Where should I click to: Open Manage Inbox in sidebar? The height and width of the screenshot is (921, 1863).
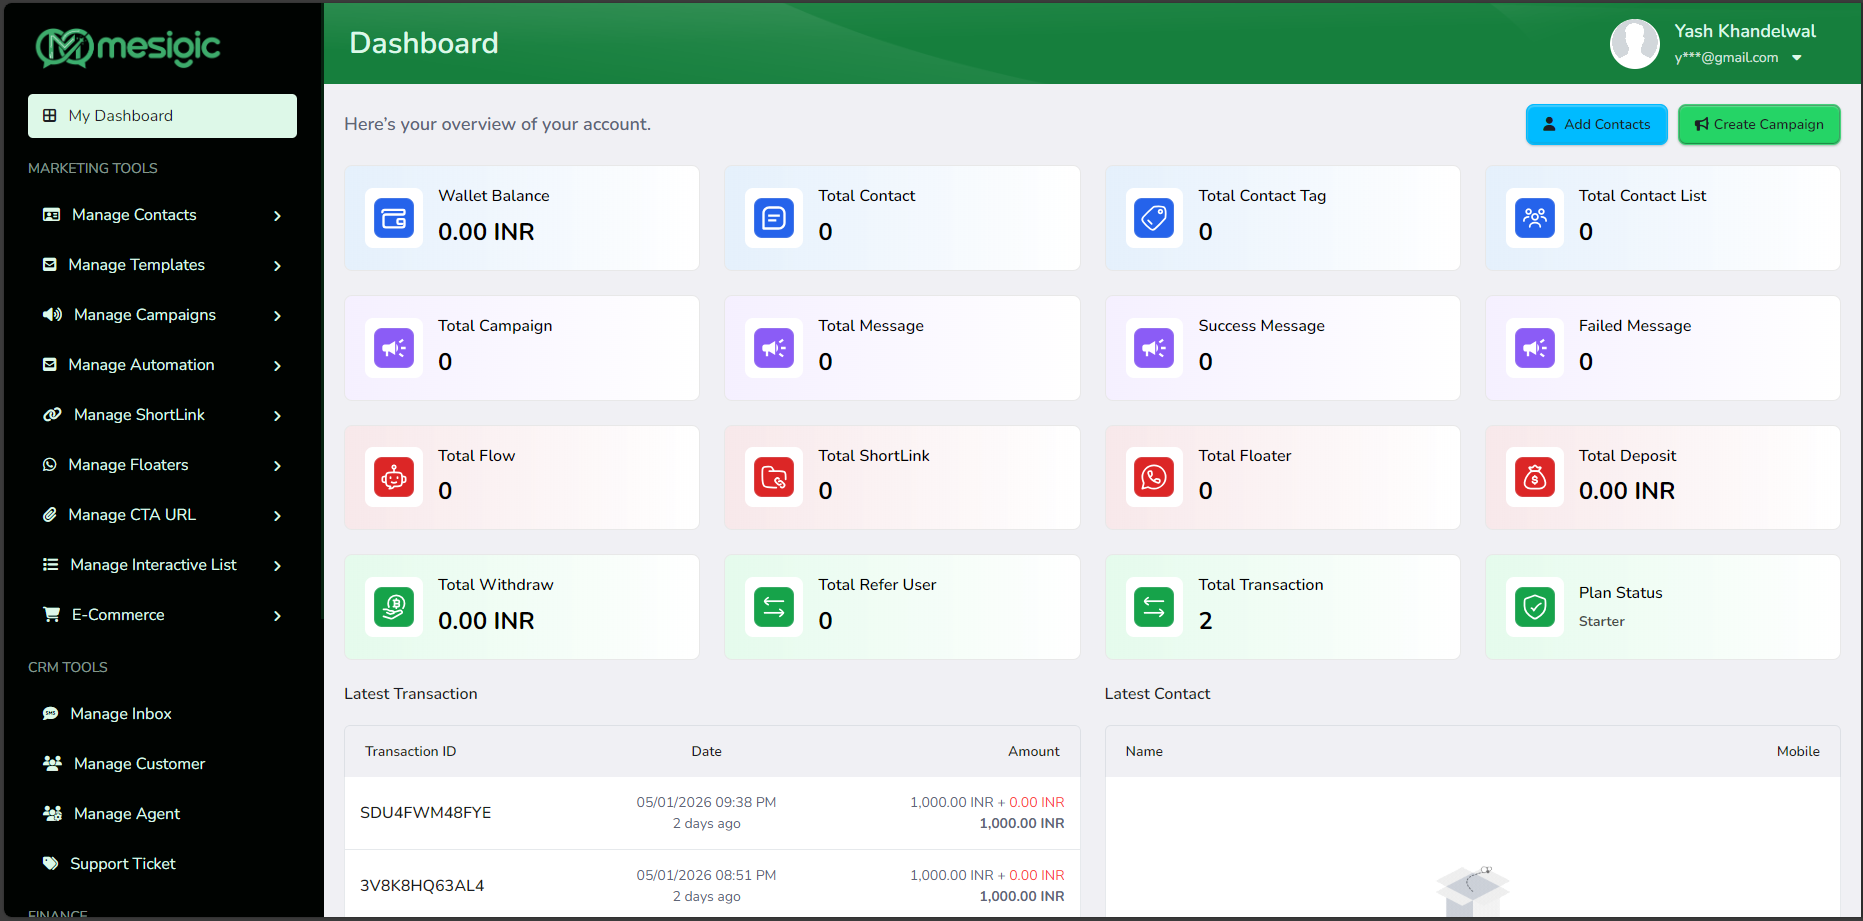pyautogui.click(x=120, y=714)
